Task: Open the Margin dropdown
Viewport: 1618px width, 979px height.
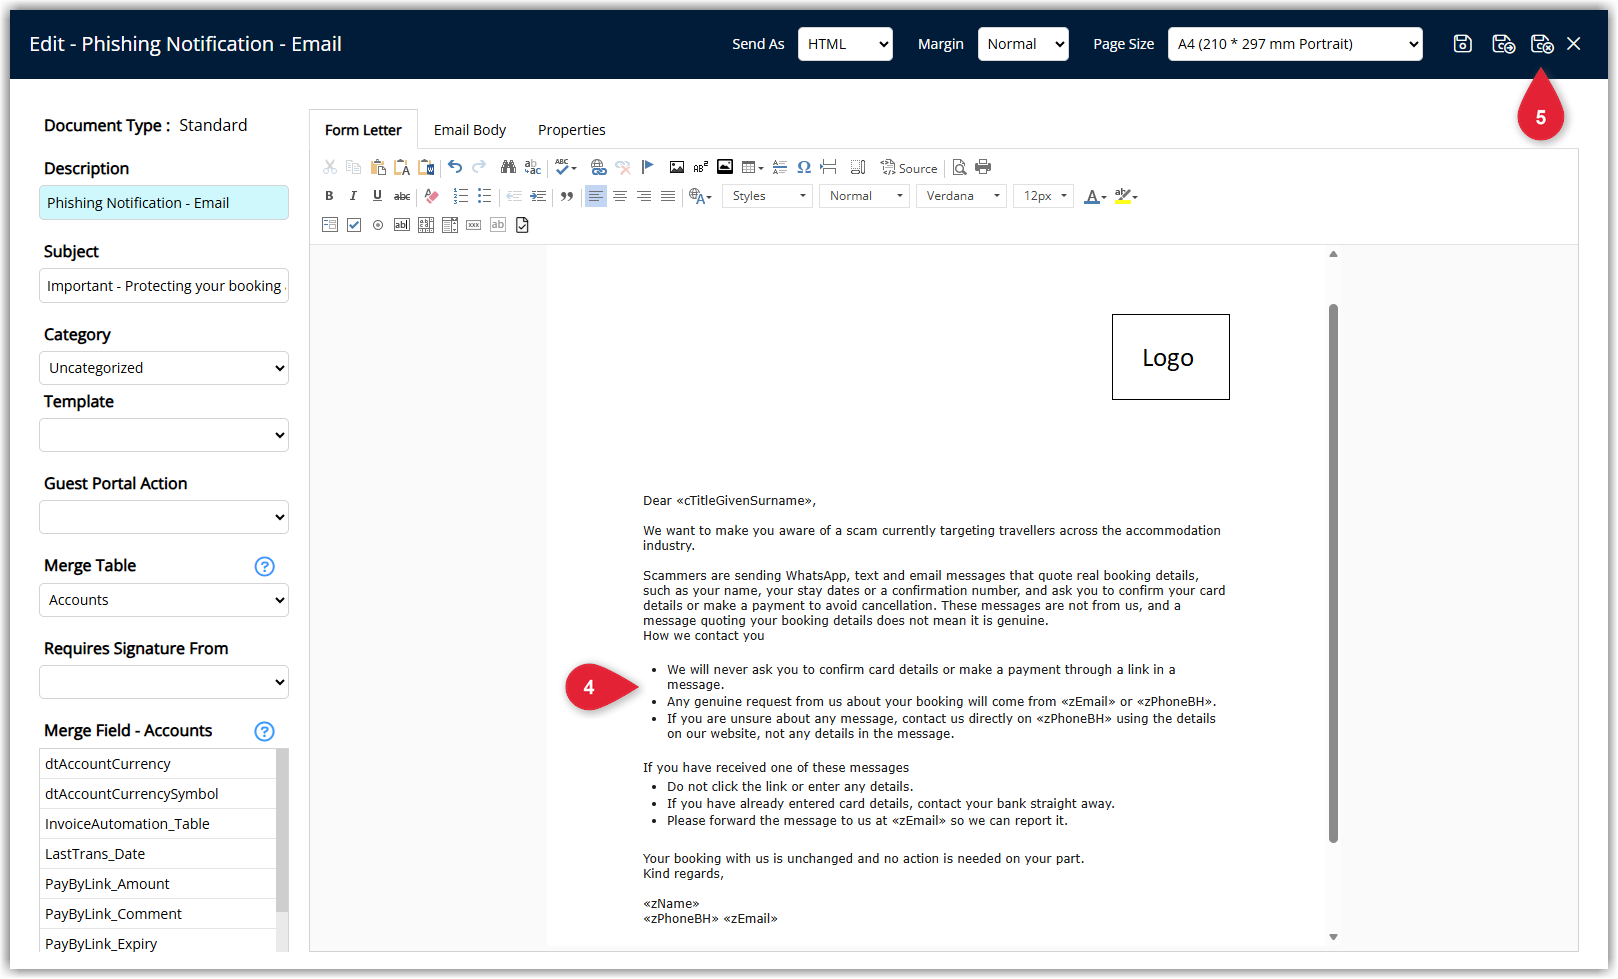Action: (x=1023, y=44)
